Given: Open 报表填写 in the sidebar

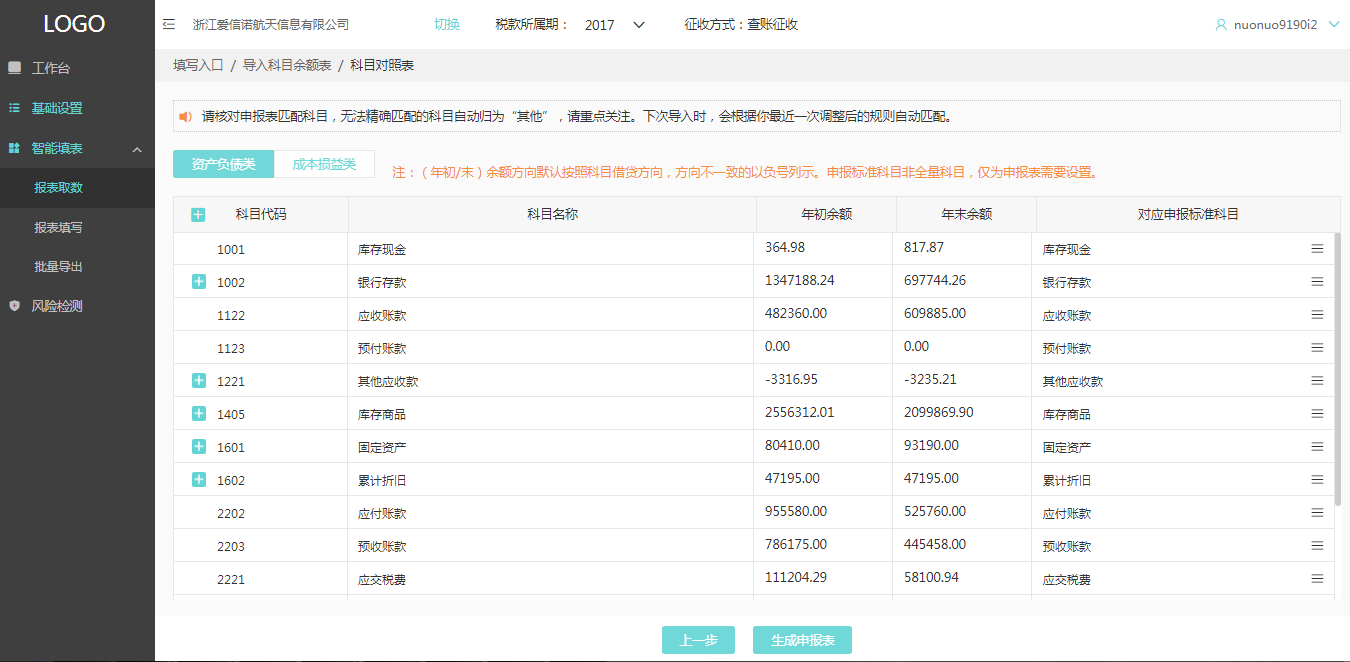Looking at the screenshot, I should (x=58, y=228).
